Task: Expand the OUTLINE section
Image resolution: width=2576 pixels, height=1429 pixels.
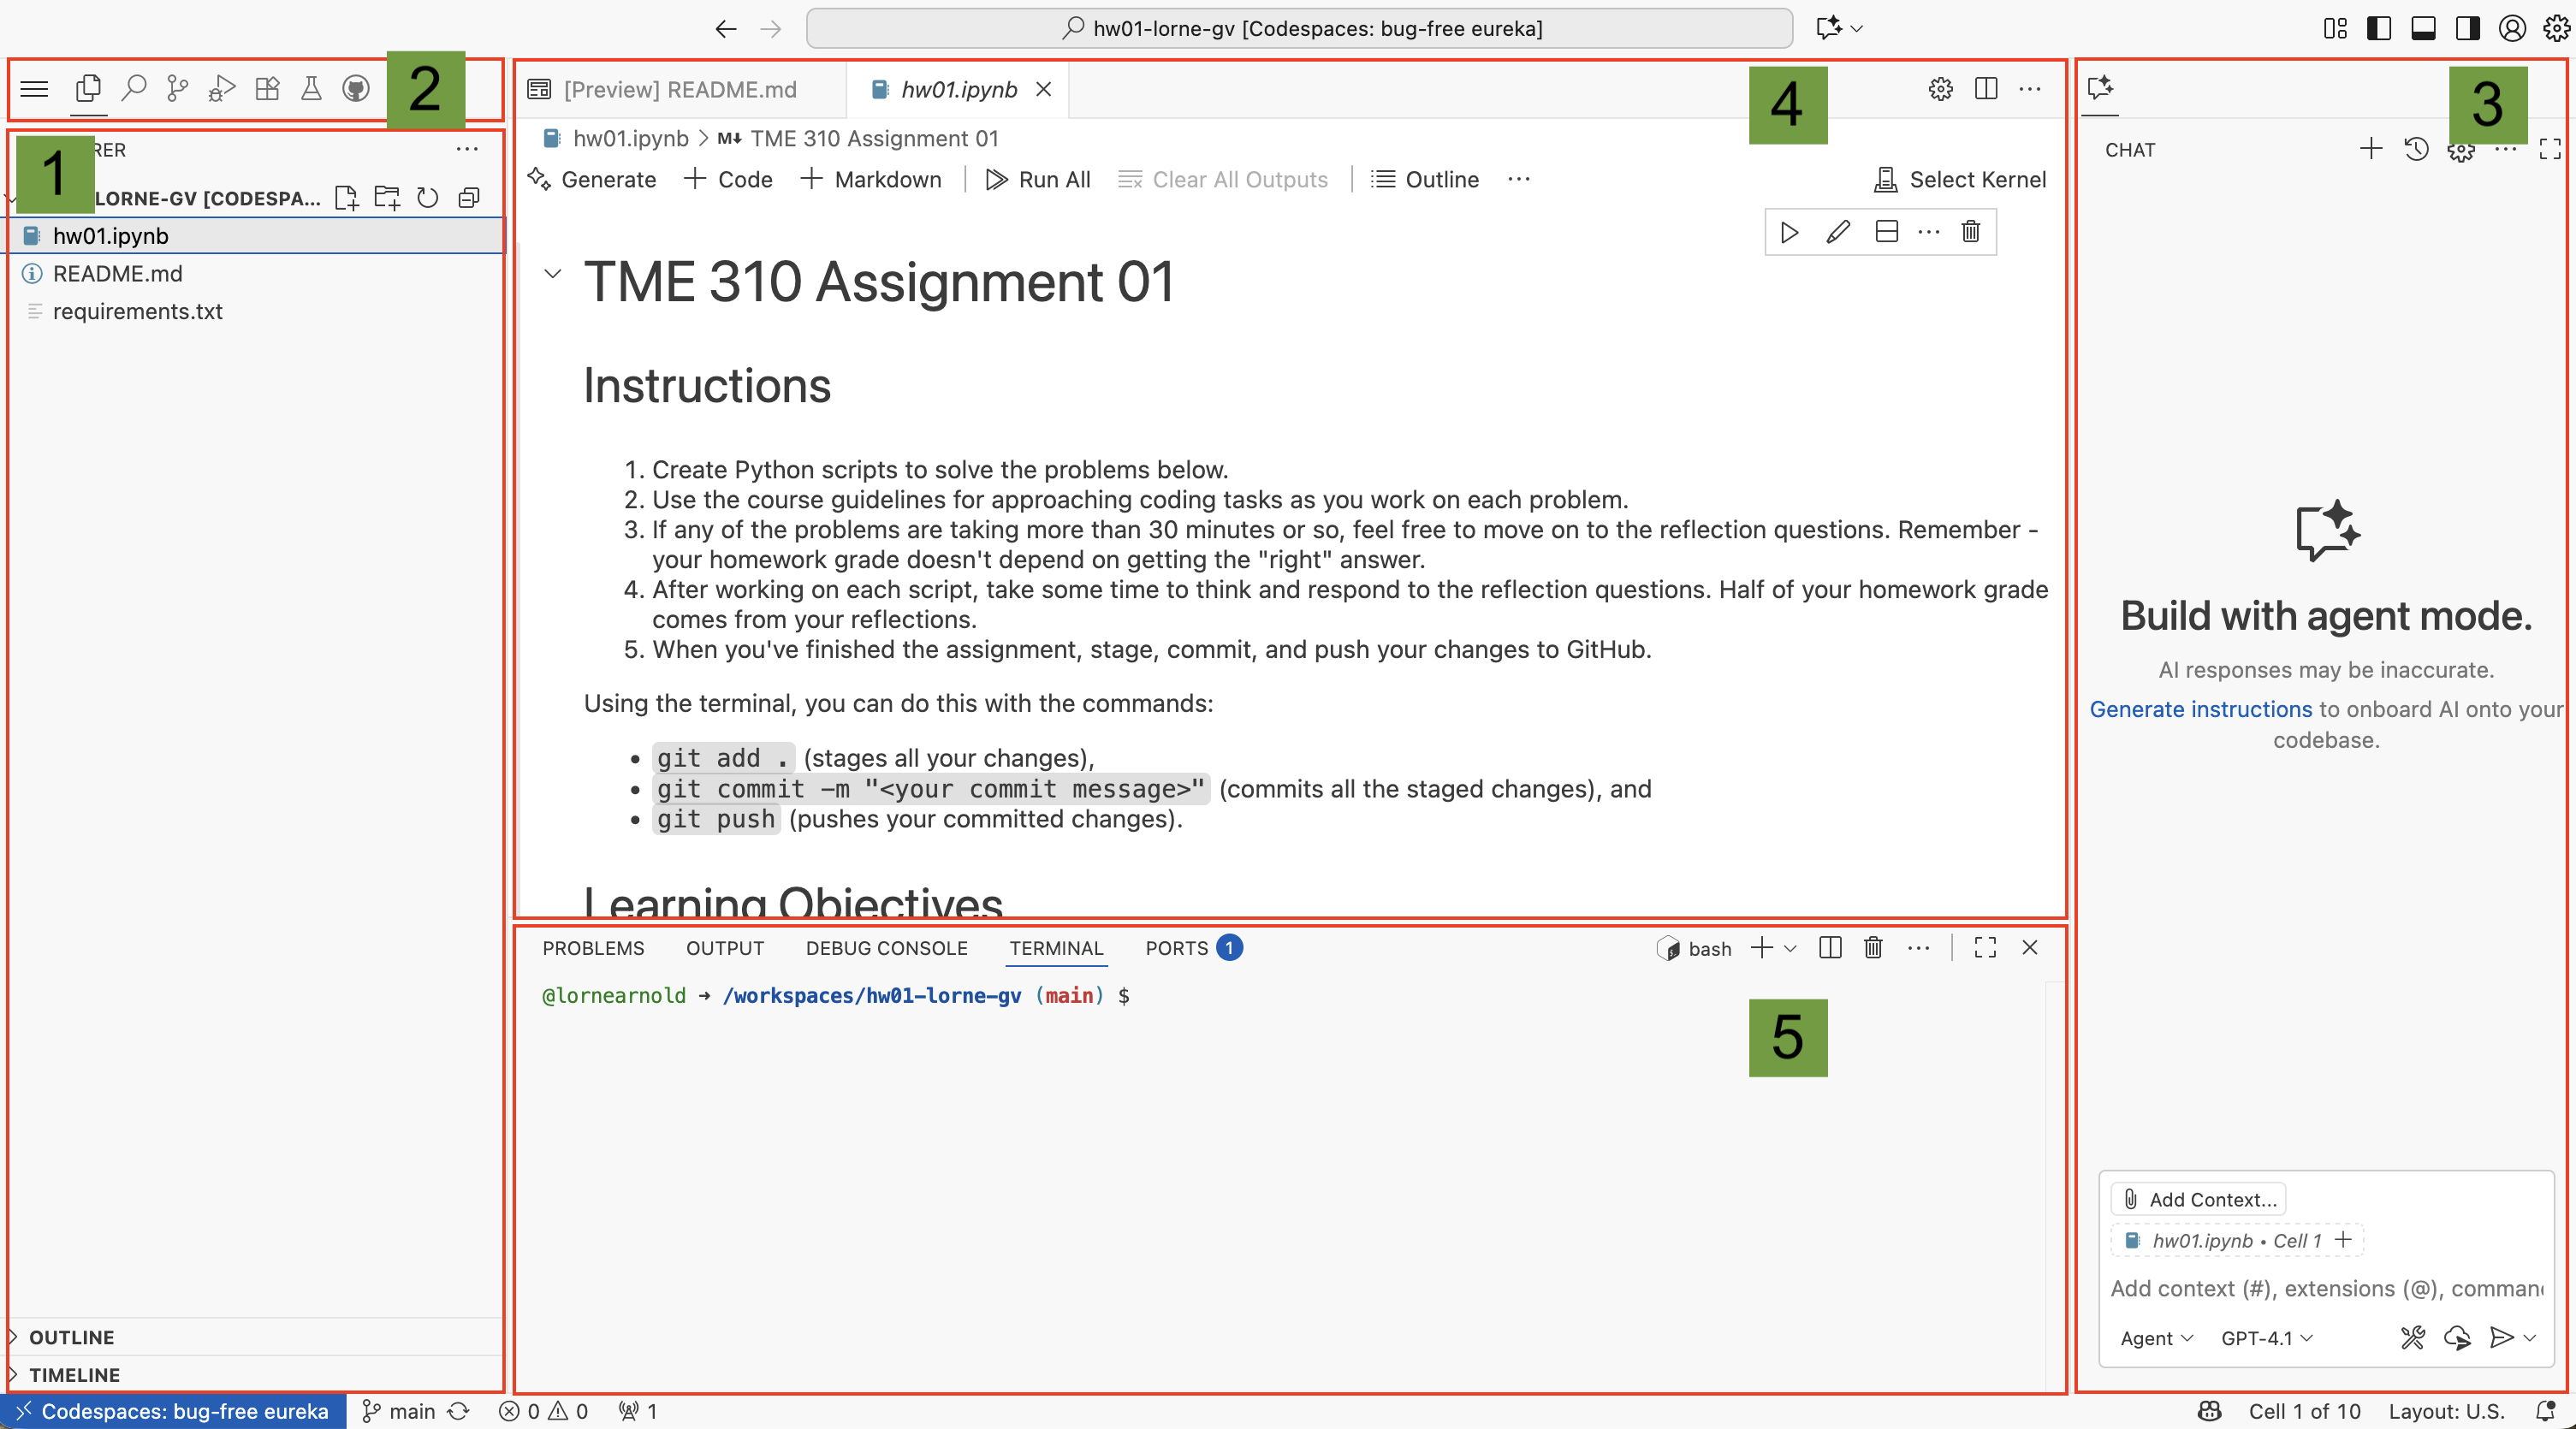Action: (71, 1337)
